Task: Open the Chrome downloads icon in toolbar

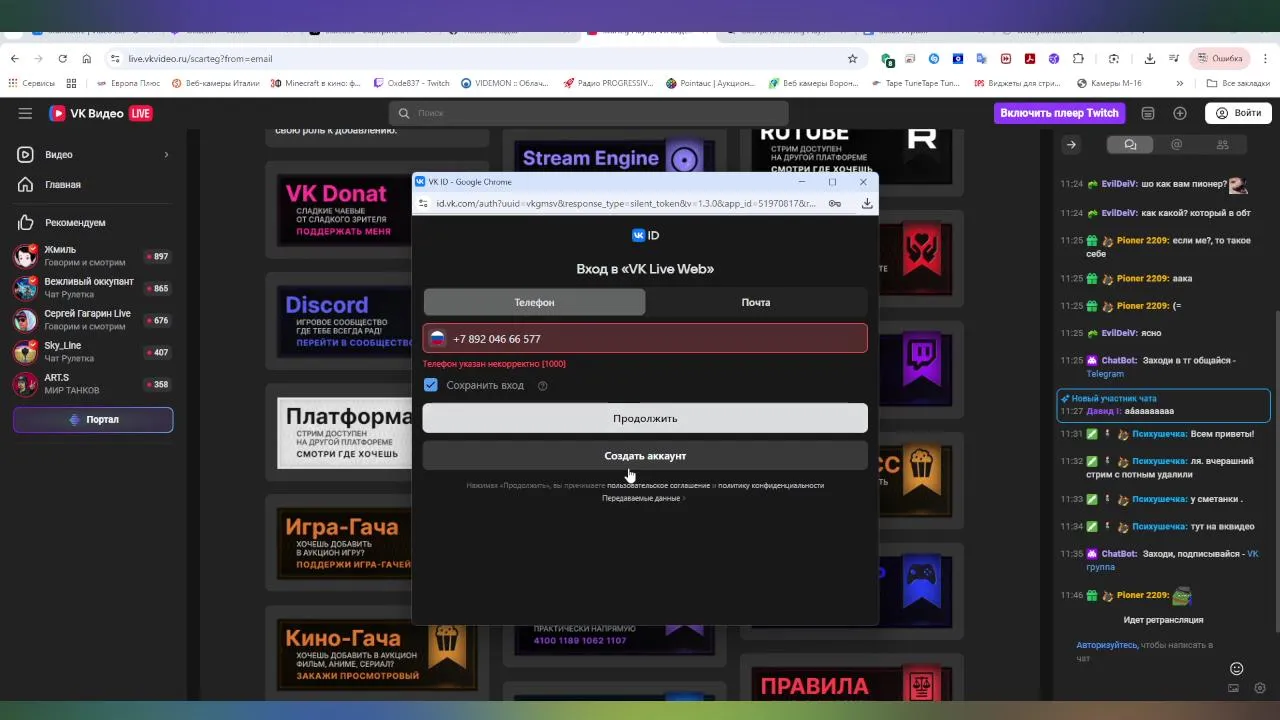Action: point(1150,59)
